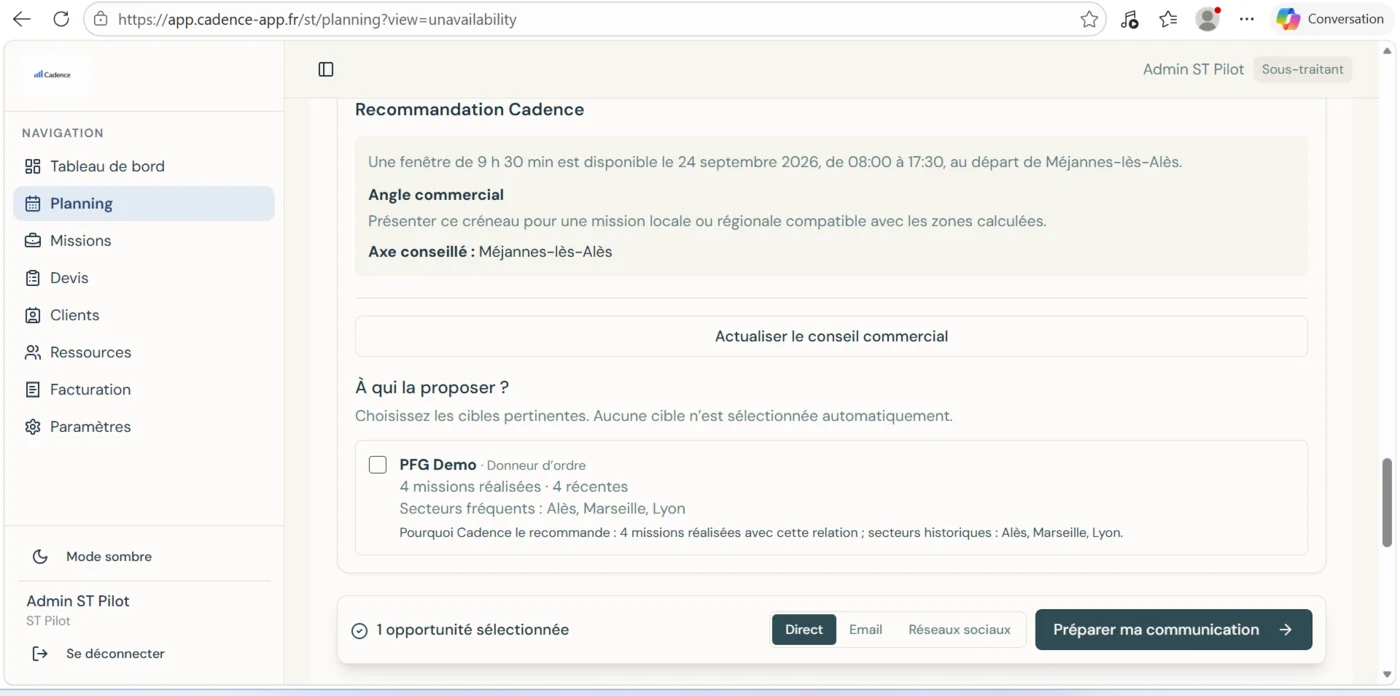
Task: Click the scrollbar up arrow
Action: click(x=1387, y=50)
